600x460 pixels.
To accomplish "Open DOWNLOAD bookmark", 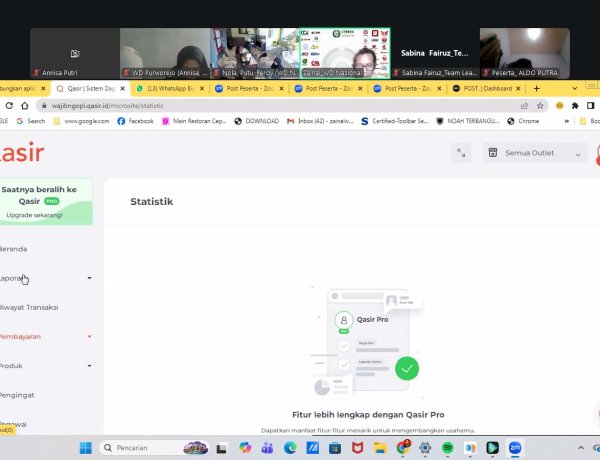I will (x=257, y=121).
